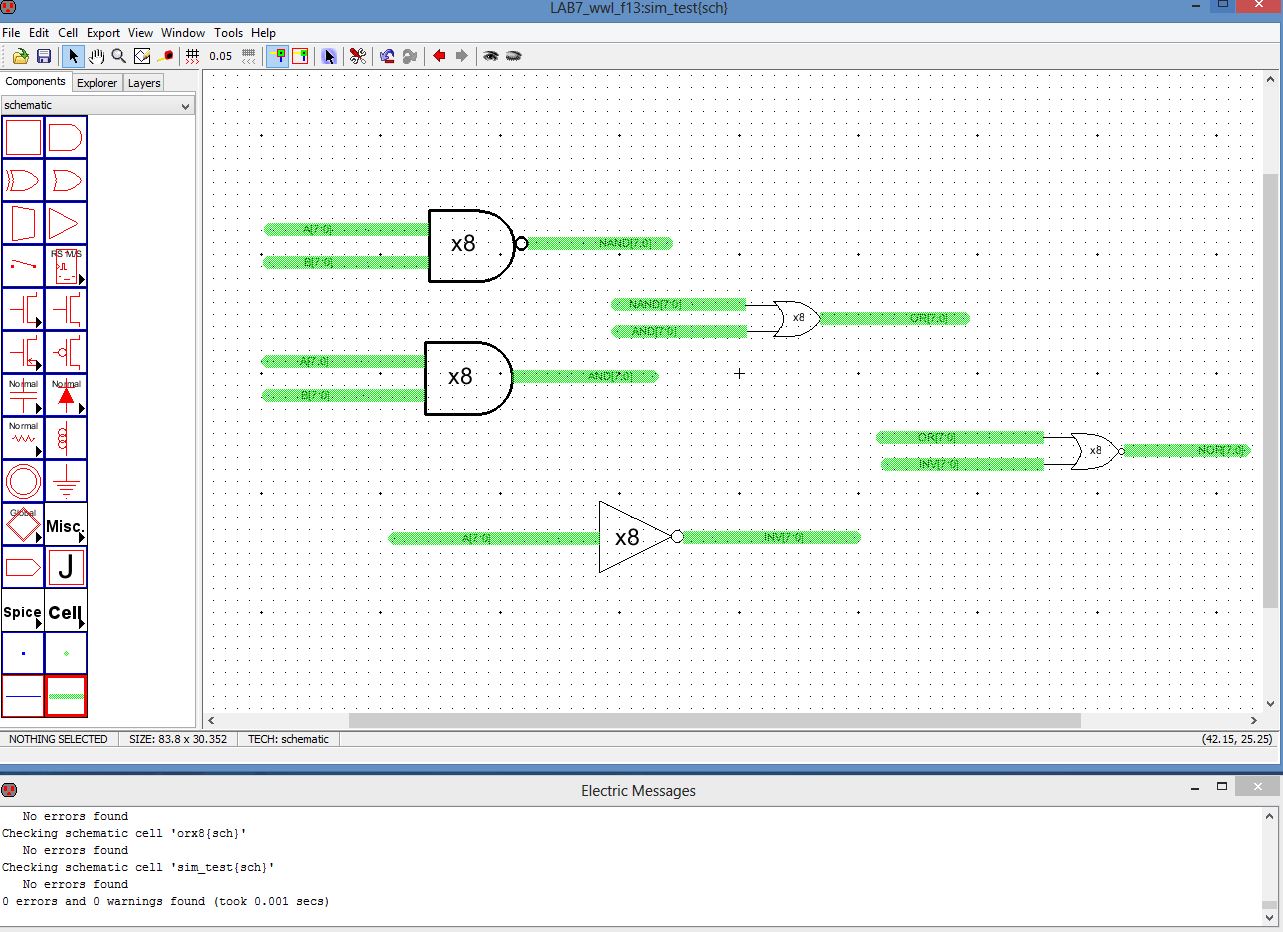Choose the ground symbol component
The width and height of the screenshot is (1283, 932).
click(66, 482)
